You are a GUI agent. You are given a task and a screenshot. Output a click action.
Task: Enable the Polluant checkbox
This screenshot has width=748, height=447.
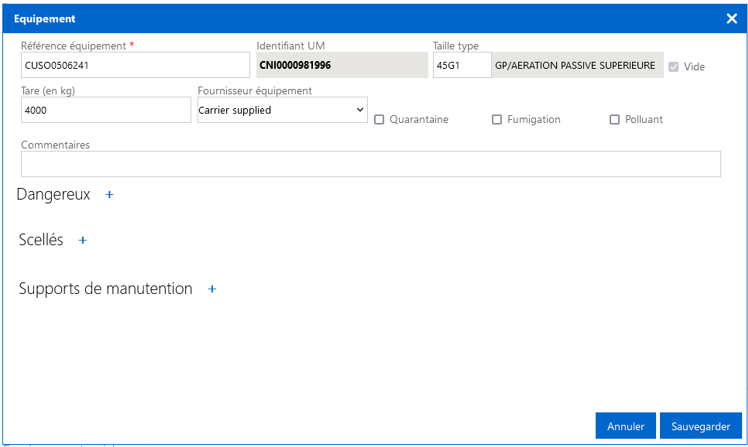[614, 119]
